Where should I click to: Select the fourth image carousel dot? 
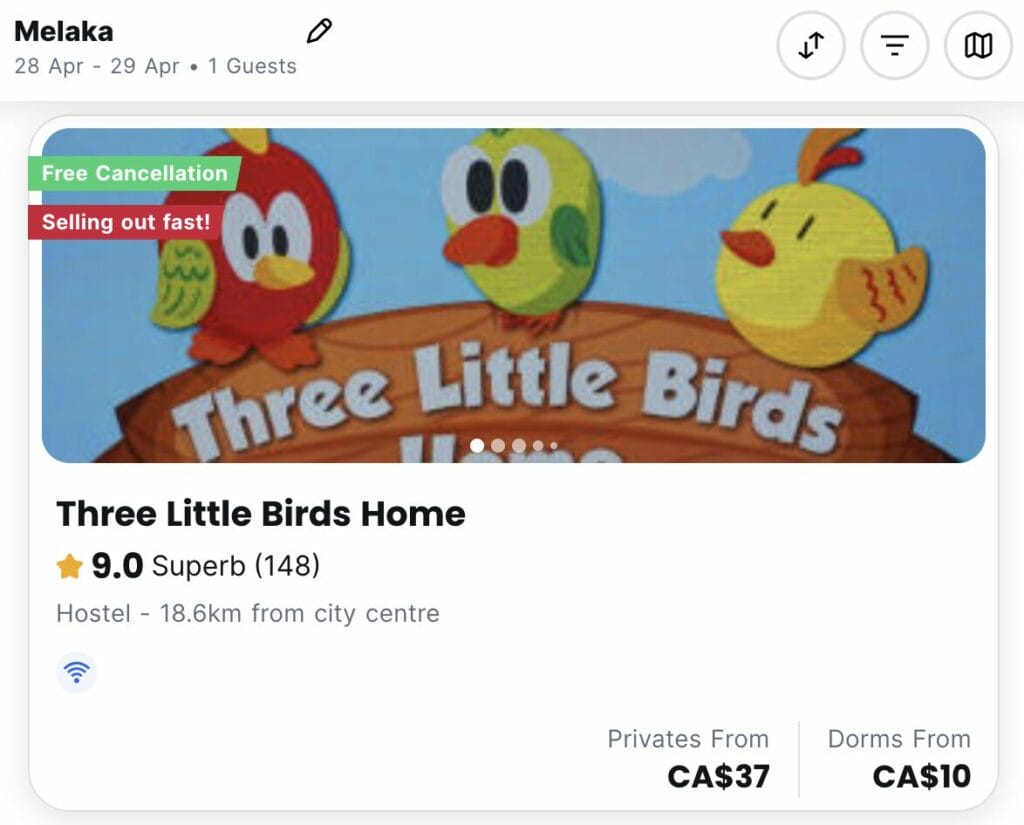tap(538, 445)
